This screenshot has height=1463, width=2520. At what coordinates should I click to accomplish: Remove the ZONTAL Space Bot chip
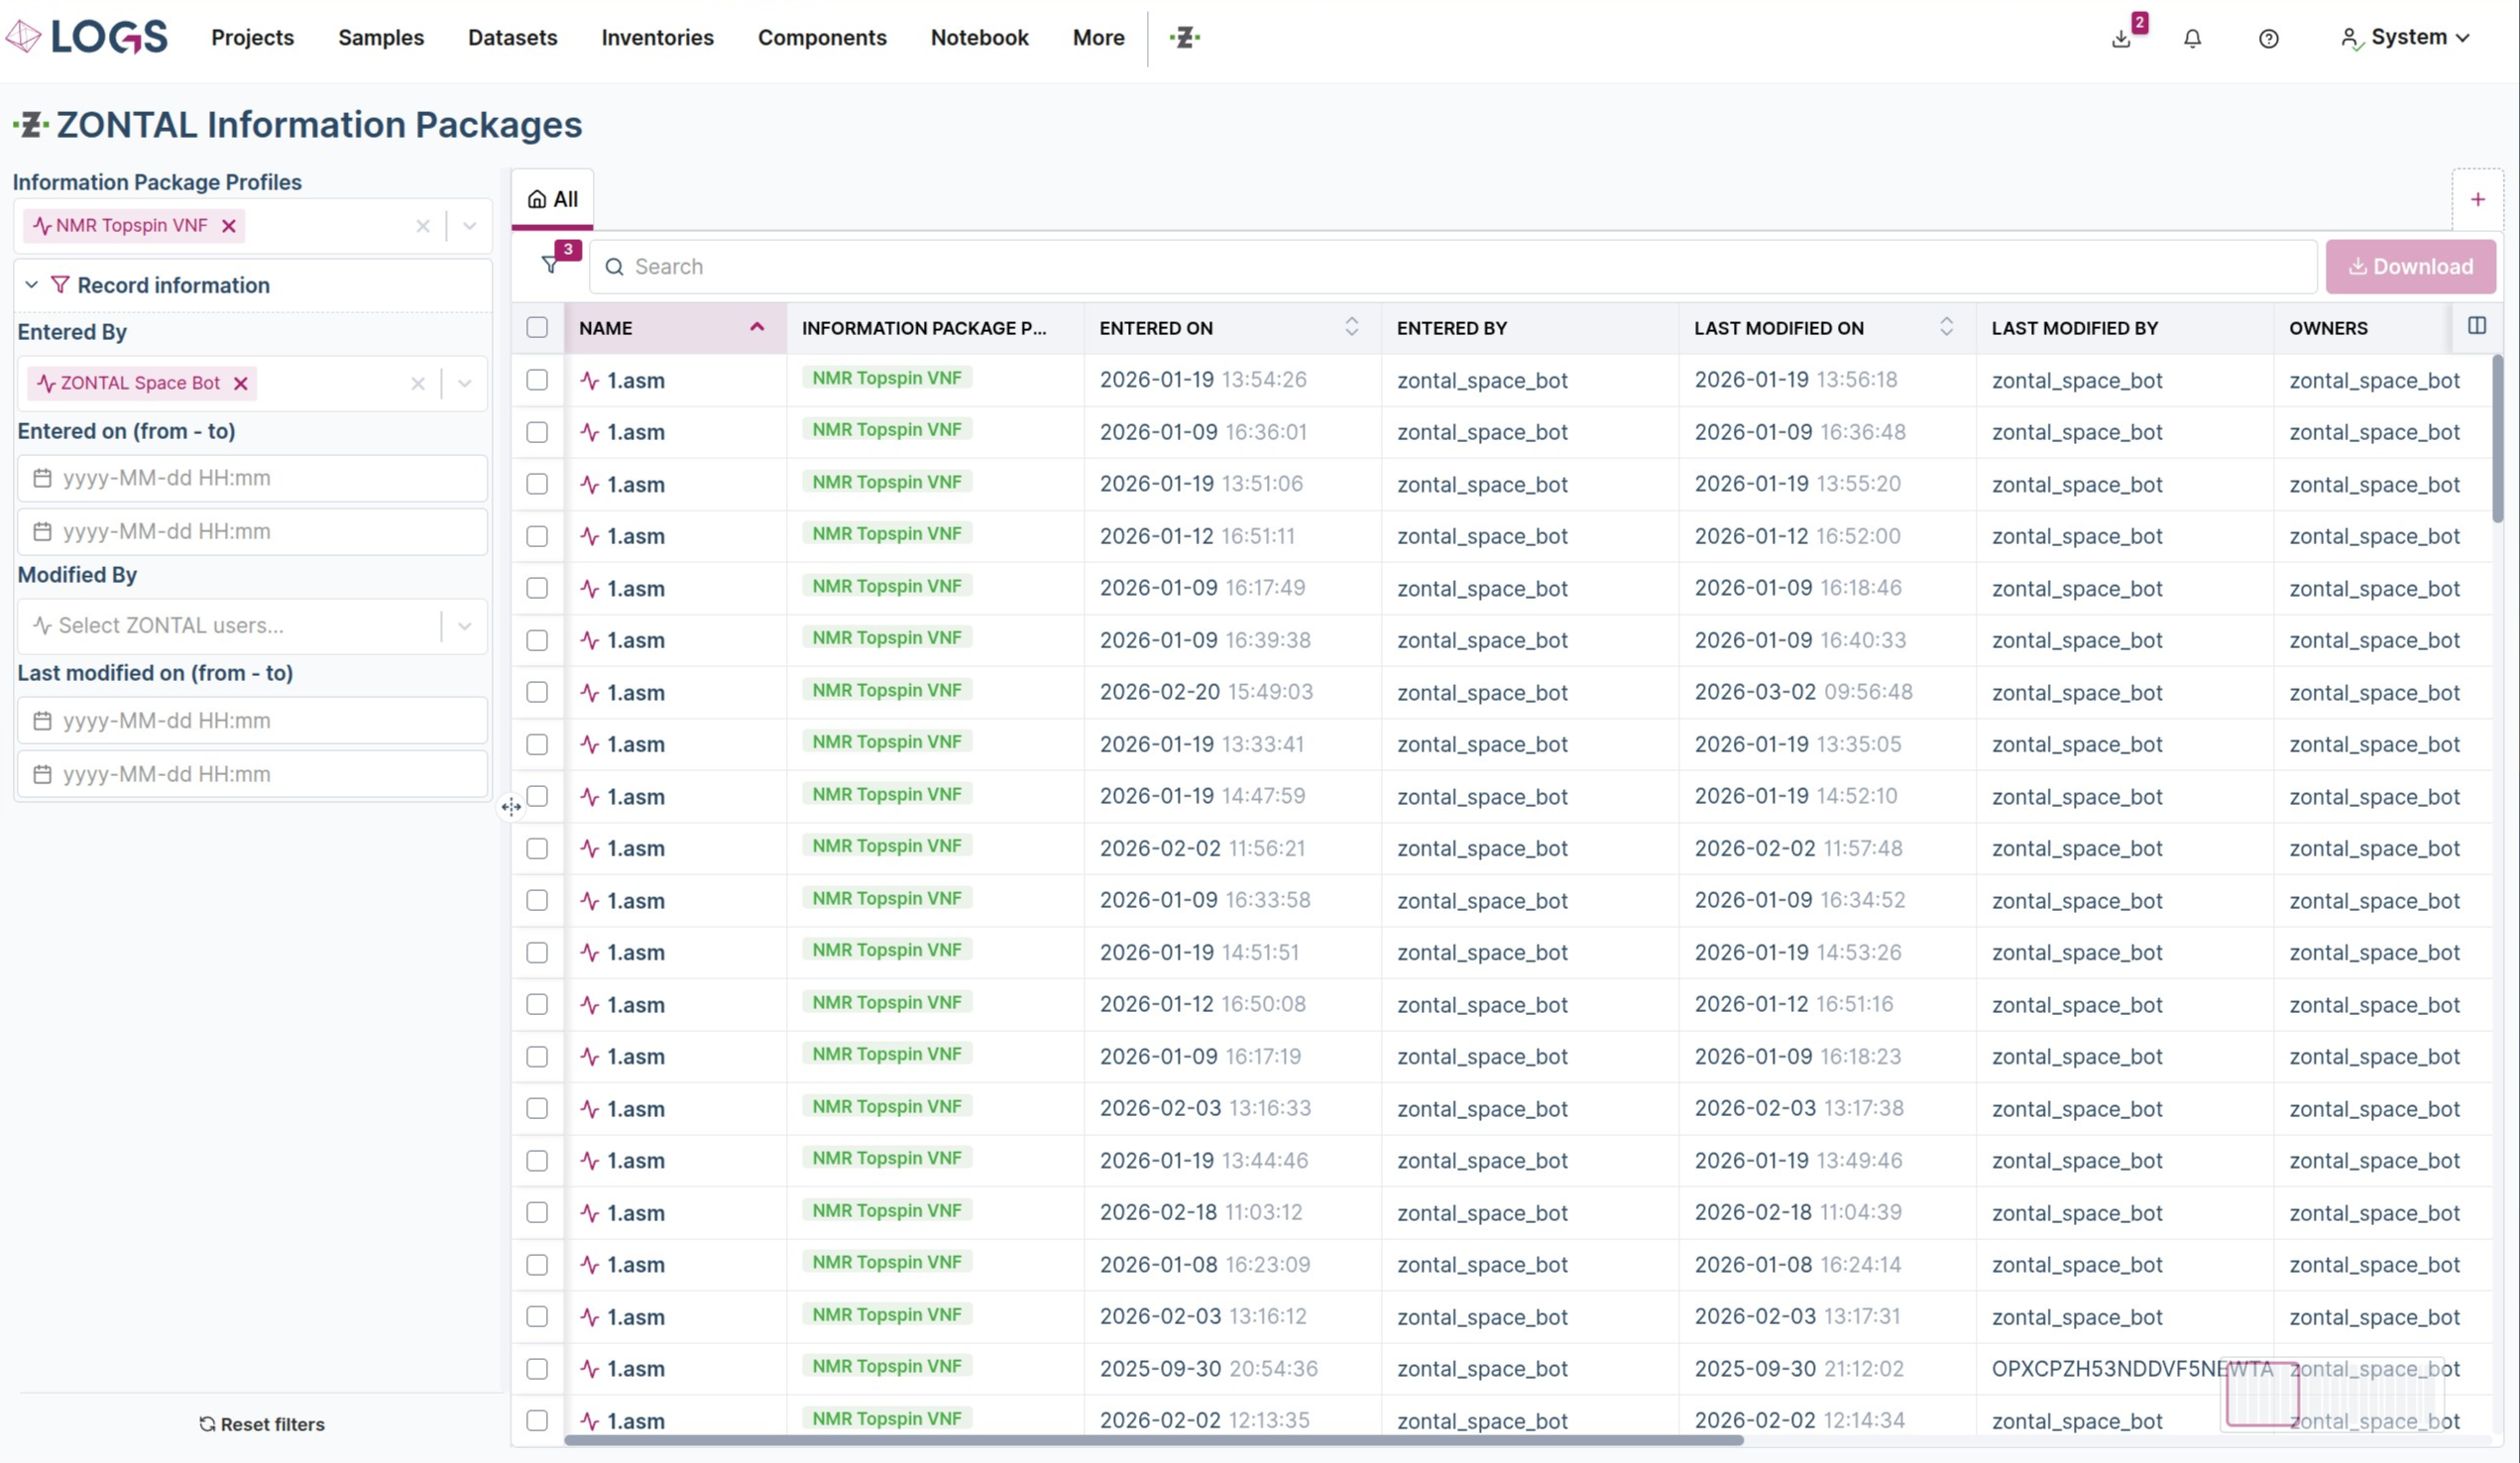241,384
